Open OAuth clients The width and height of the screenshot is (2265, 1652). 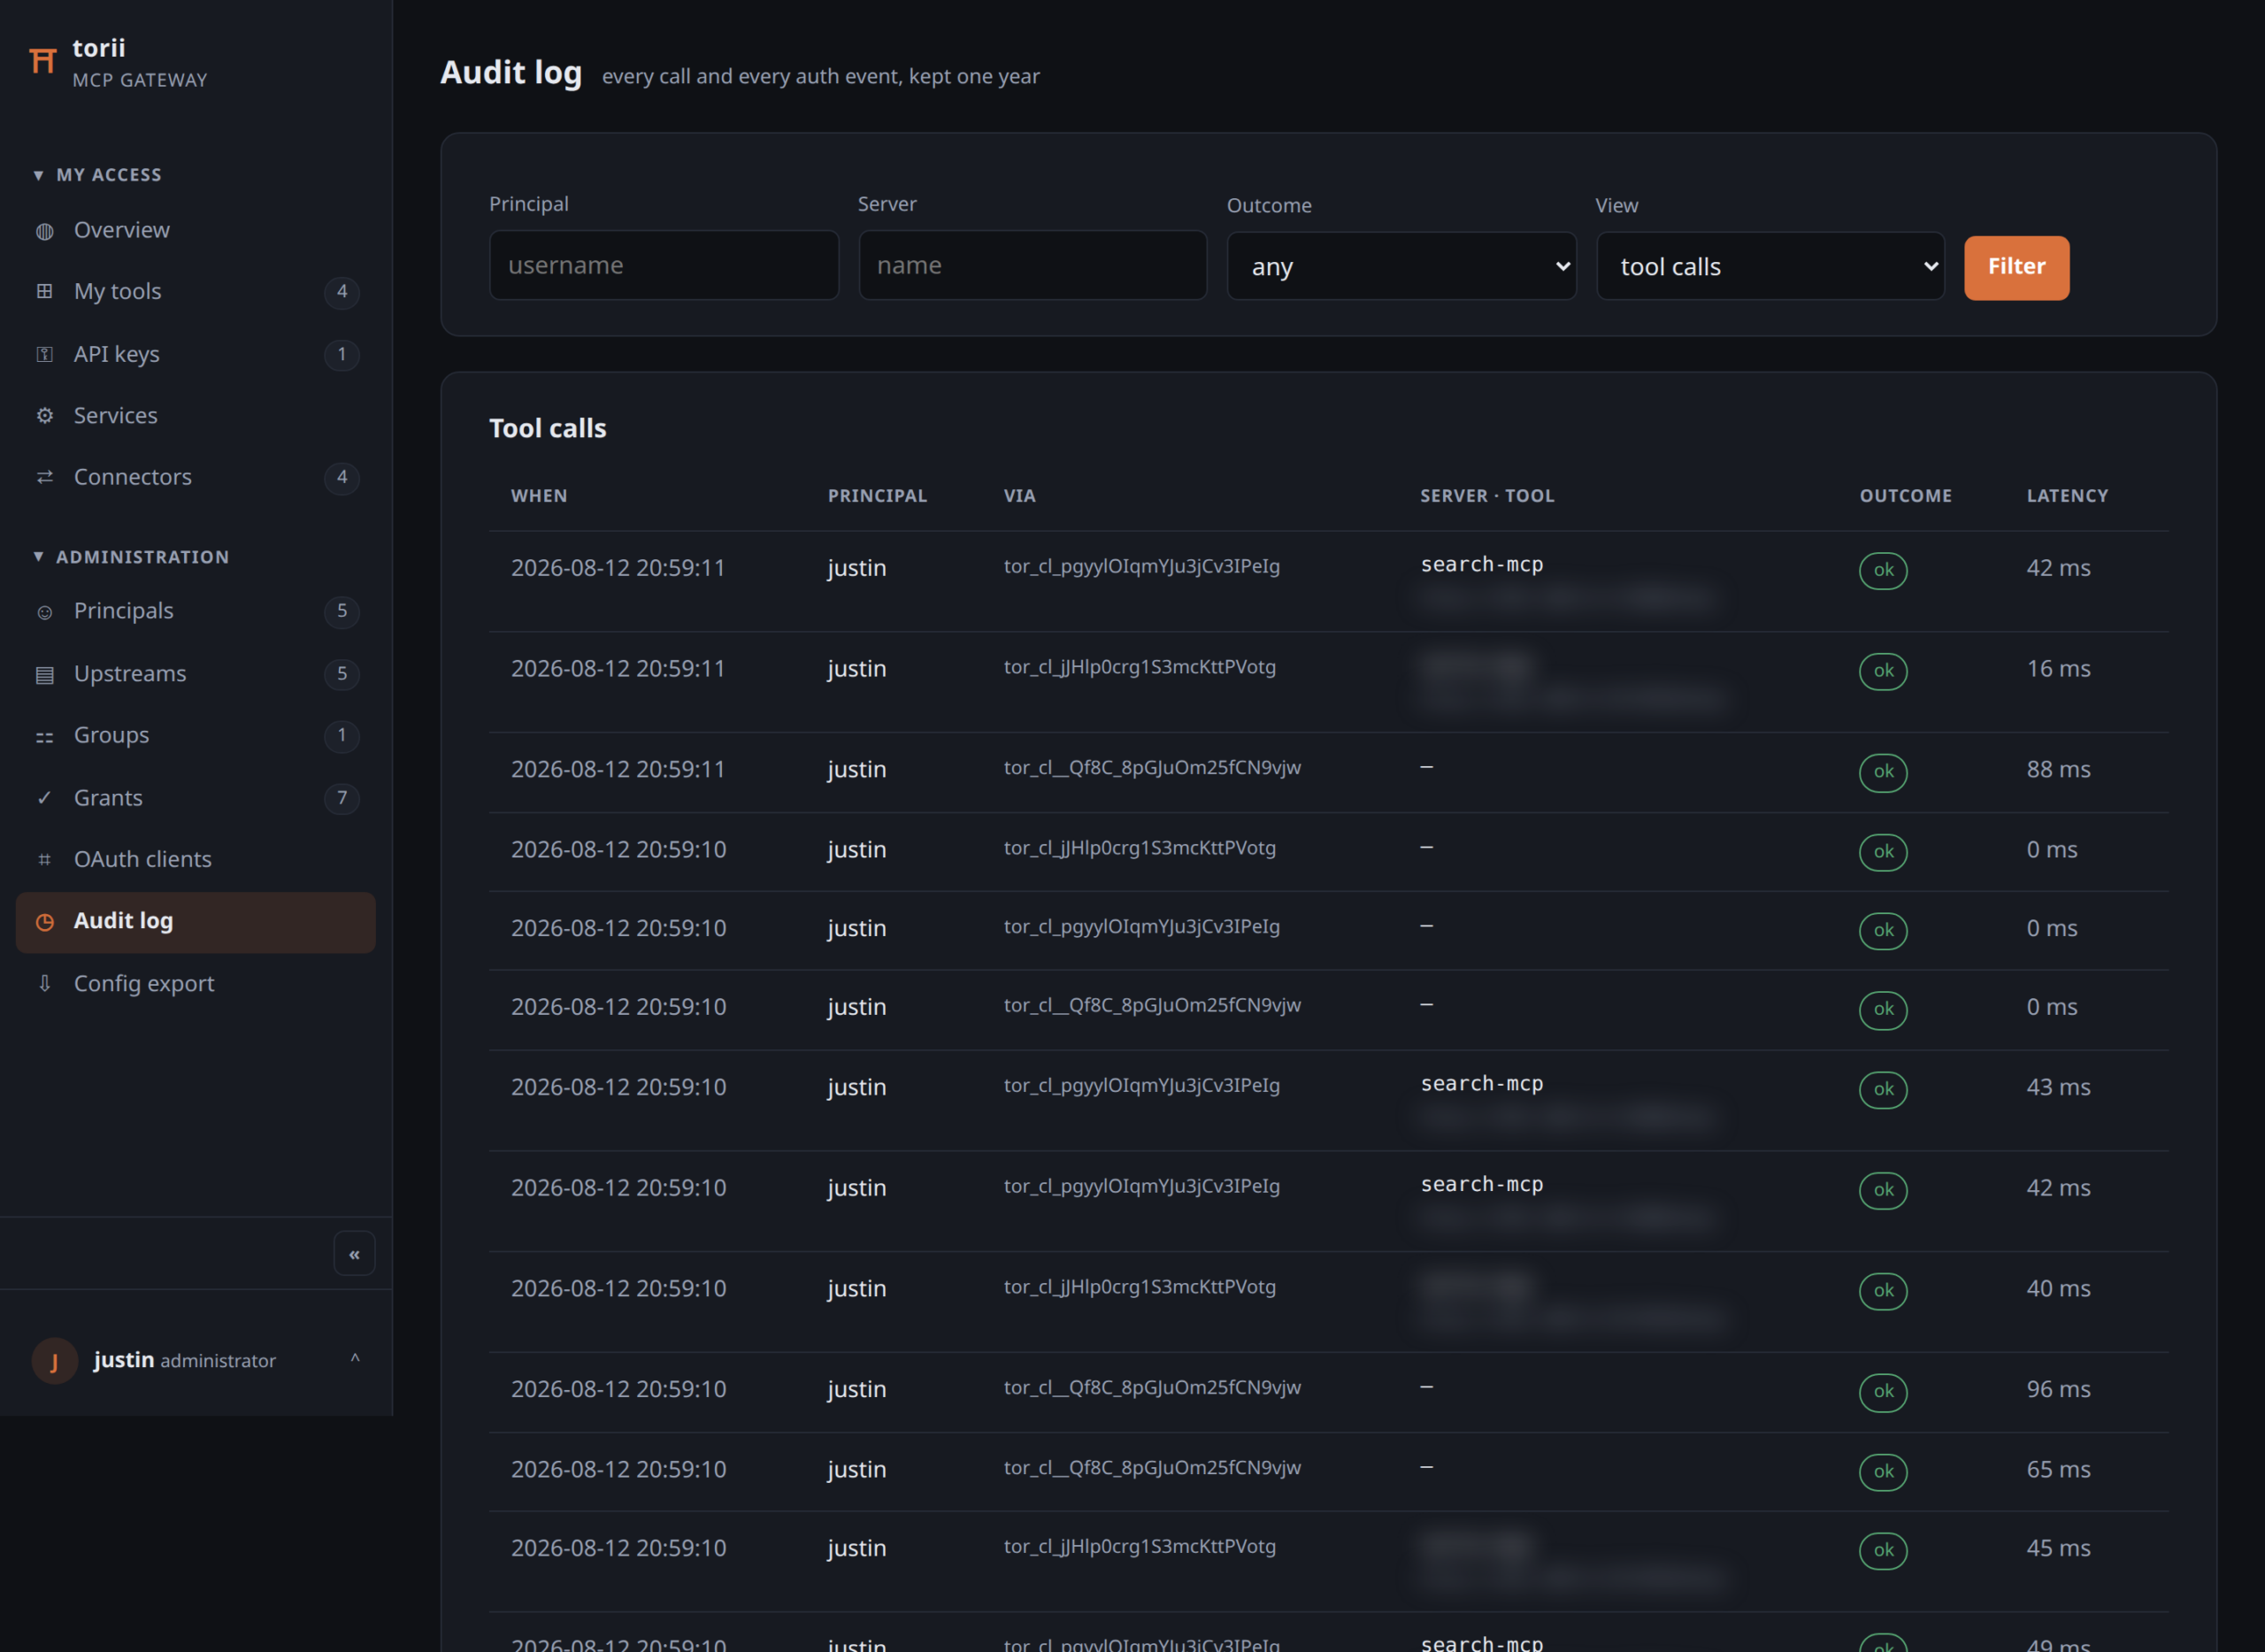[196, 860]
